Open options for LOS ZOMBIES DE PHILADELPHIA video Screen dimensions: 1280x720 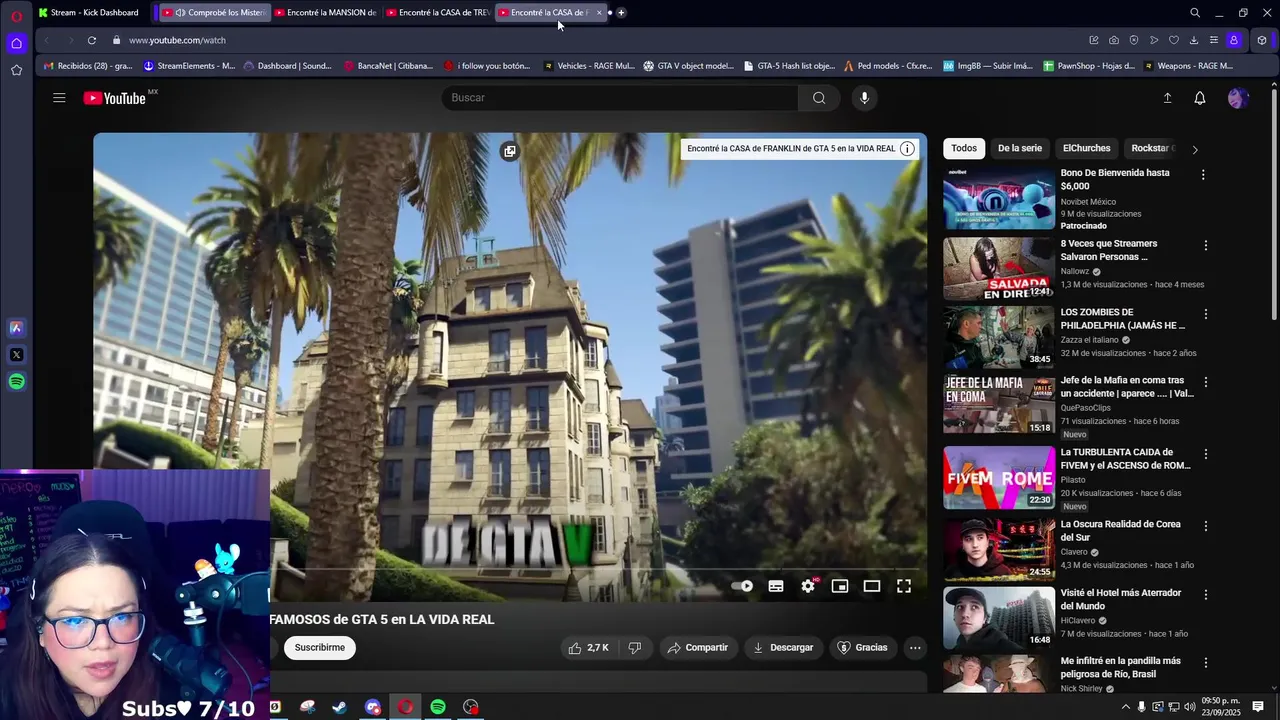coord(1205,314)
